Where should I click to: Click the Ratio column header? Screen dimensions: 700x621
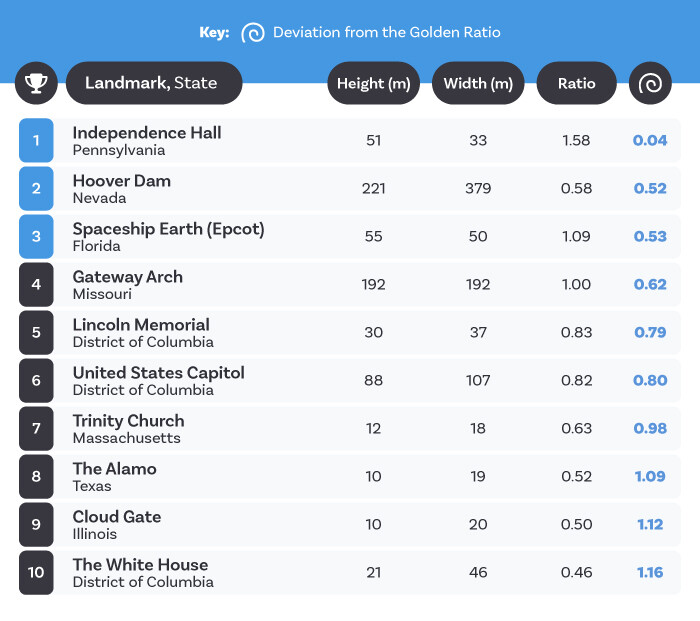[x=577, y=83]
